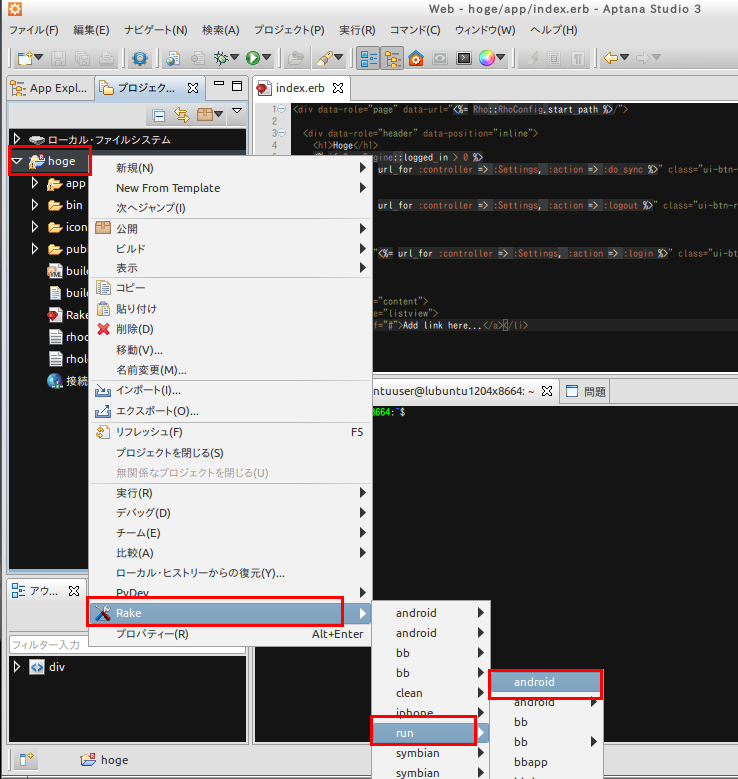Viewport: 738px width, 779px height.
Task: Toggle first list-view toolbar button
Action: (x=369, y=58)
